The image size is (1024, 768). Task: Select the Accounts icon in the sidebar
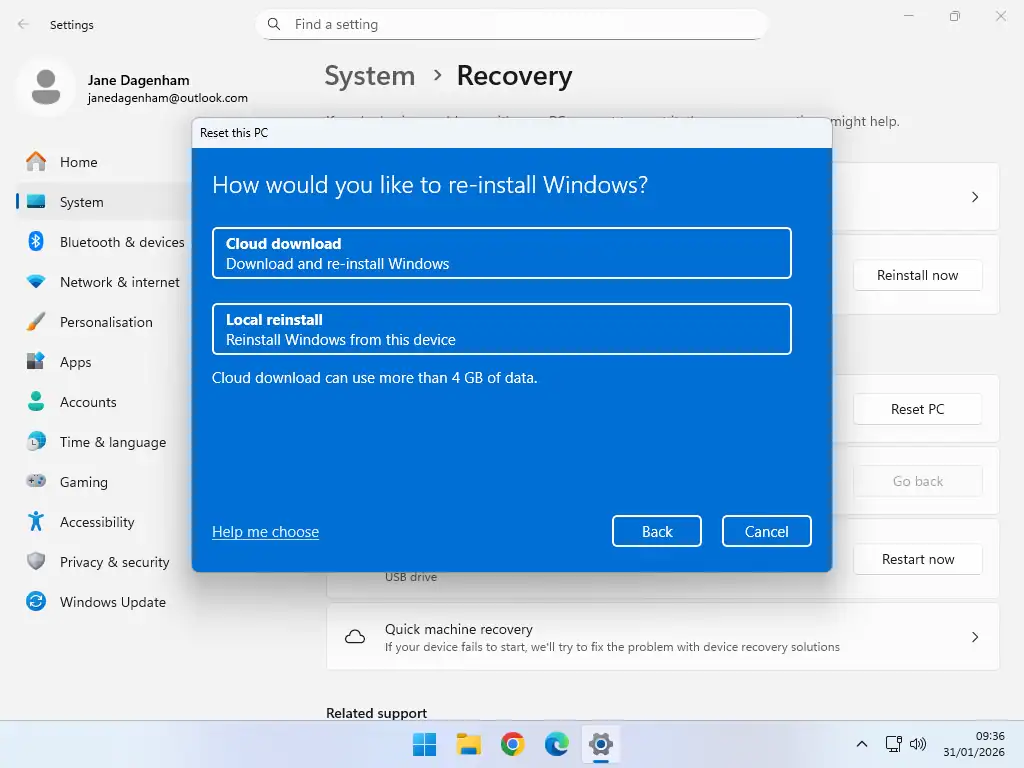[x=34, y=402]
